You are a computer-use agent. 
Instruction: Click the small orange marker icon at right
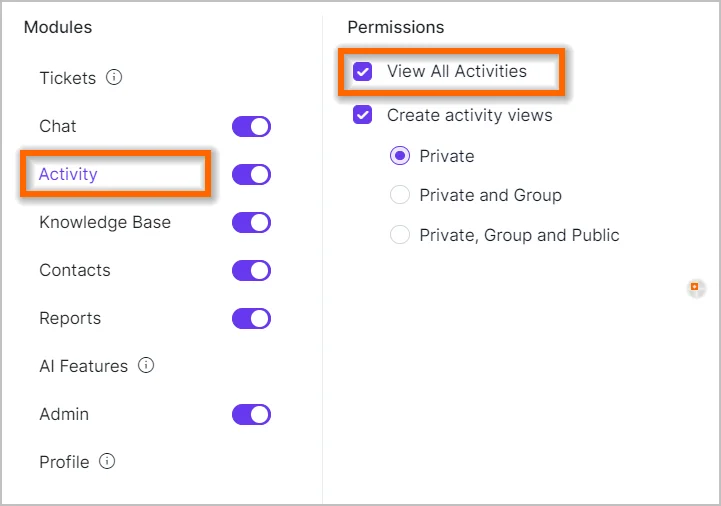click(x=696, y=288)
